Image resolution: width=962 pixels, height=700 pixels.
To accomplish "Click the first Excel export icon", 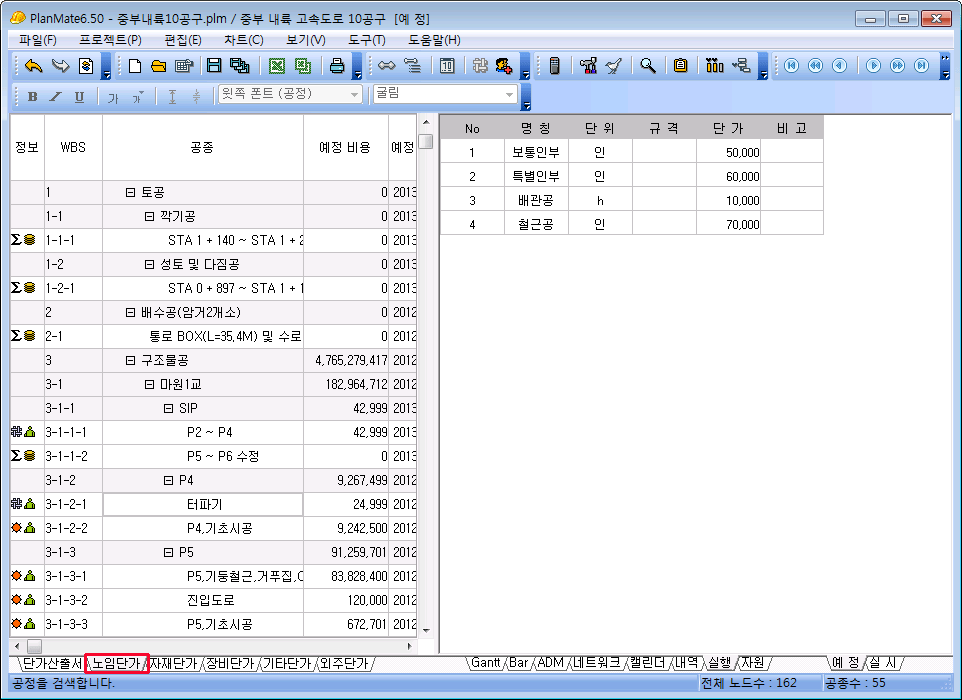I will [276, 66].
